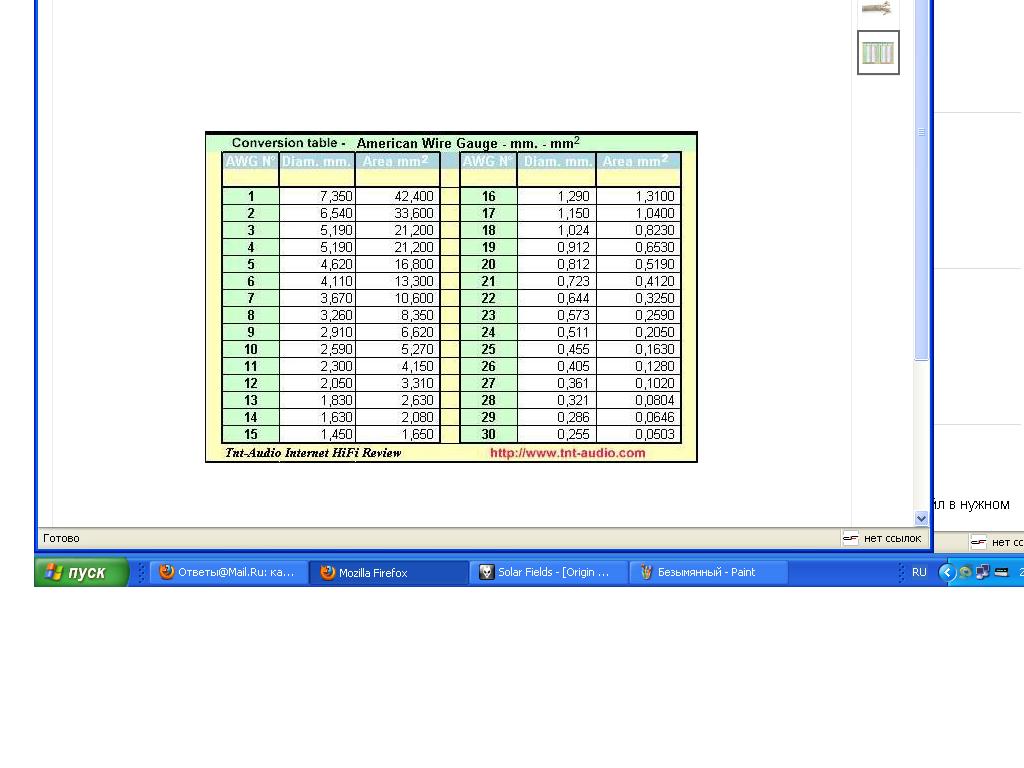
Task: Open the RU language selector
Action: [918, 572]
